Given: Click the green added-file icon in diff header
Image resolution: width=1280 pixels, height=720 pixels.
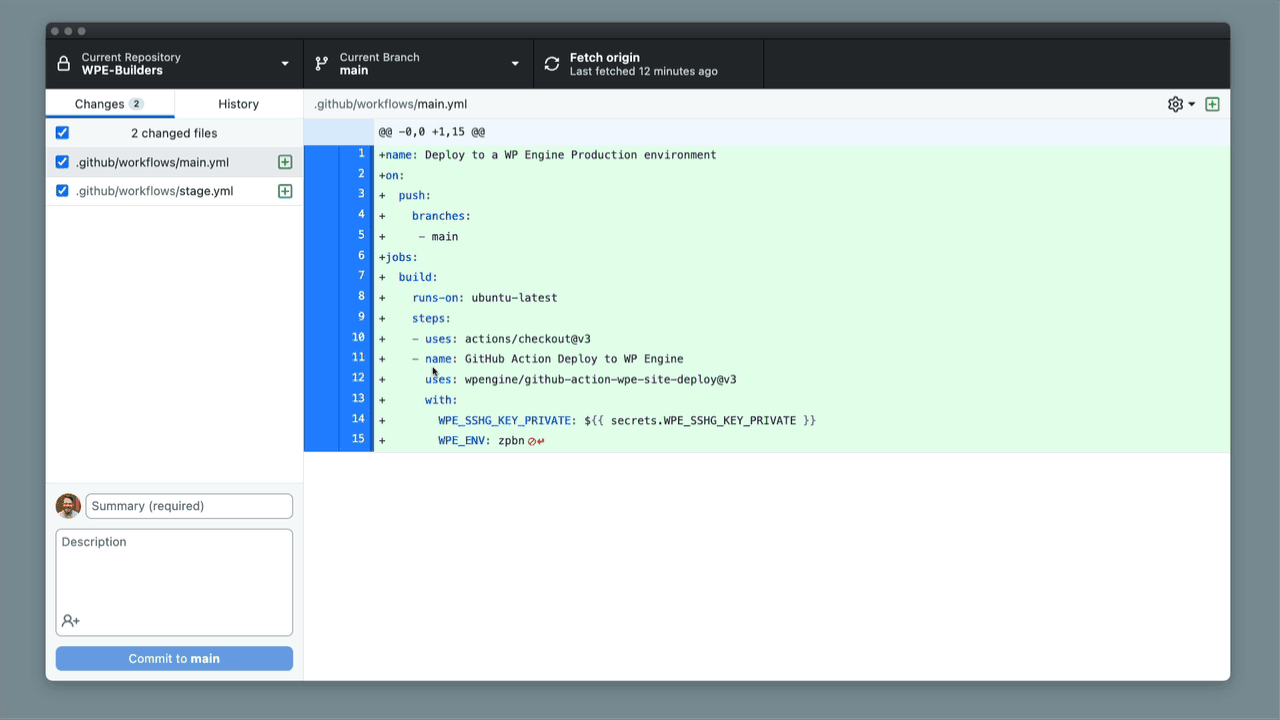Looking at the screenshot, I should tap(1212, 104).
